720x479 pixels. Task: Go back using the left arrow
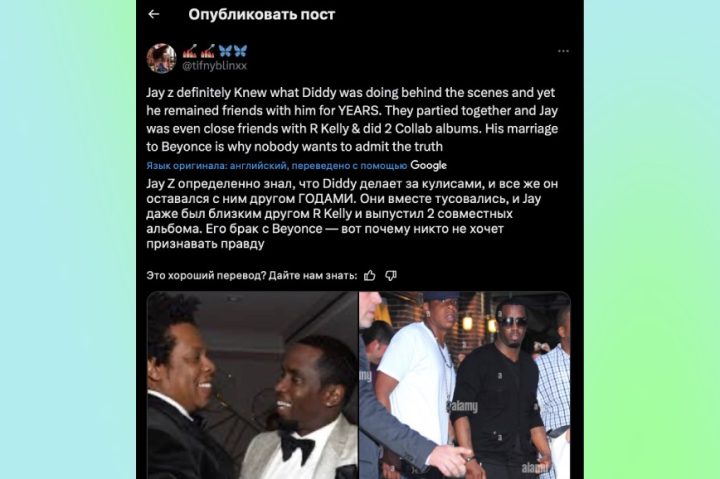click(154, 14)
